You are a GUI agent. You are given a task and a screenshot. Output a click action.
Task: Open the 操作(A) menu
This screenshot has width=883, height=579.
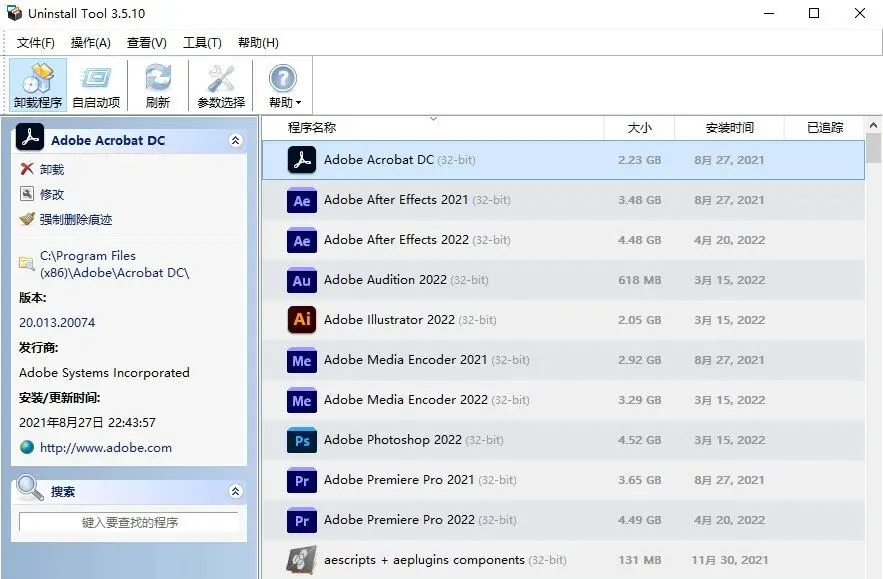coord(91,43)
